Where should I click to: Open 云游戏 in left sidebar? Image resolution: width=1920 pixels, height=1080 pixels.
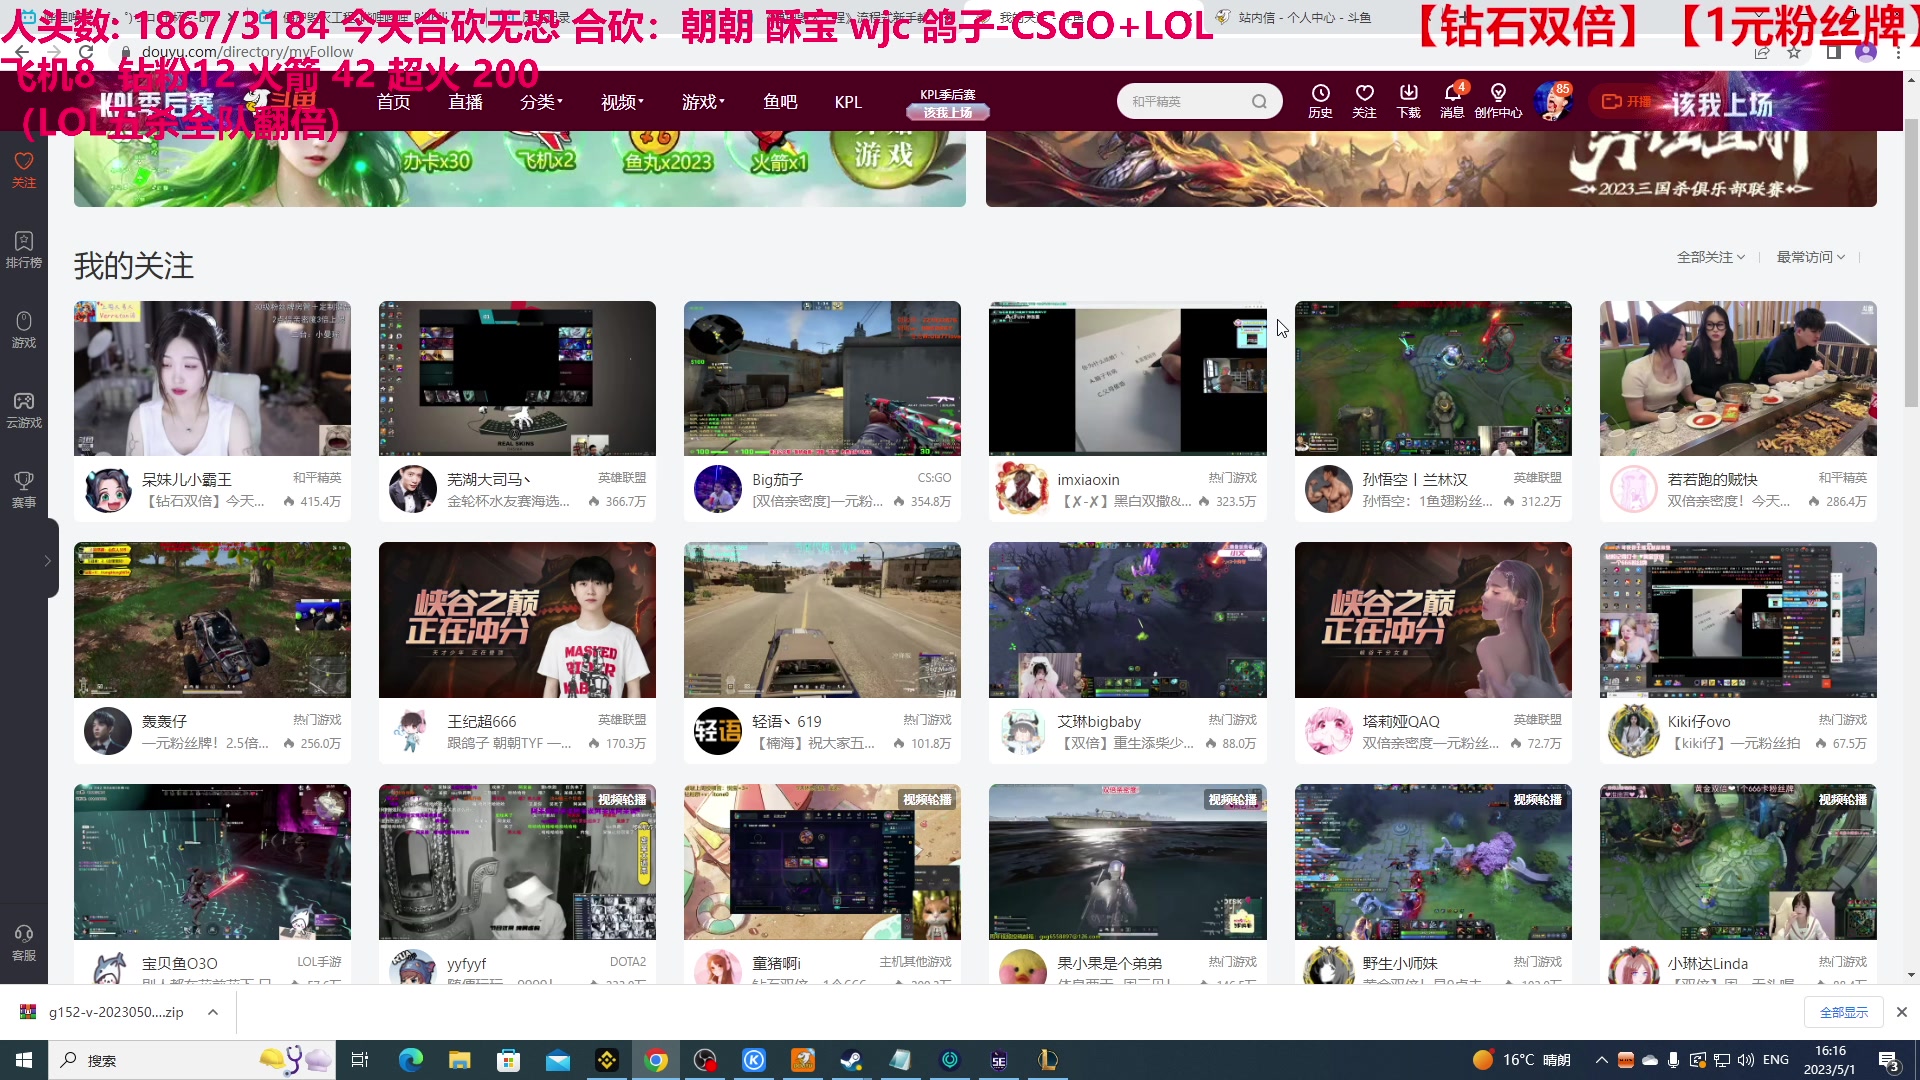click(x=24, y=409)
